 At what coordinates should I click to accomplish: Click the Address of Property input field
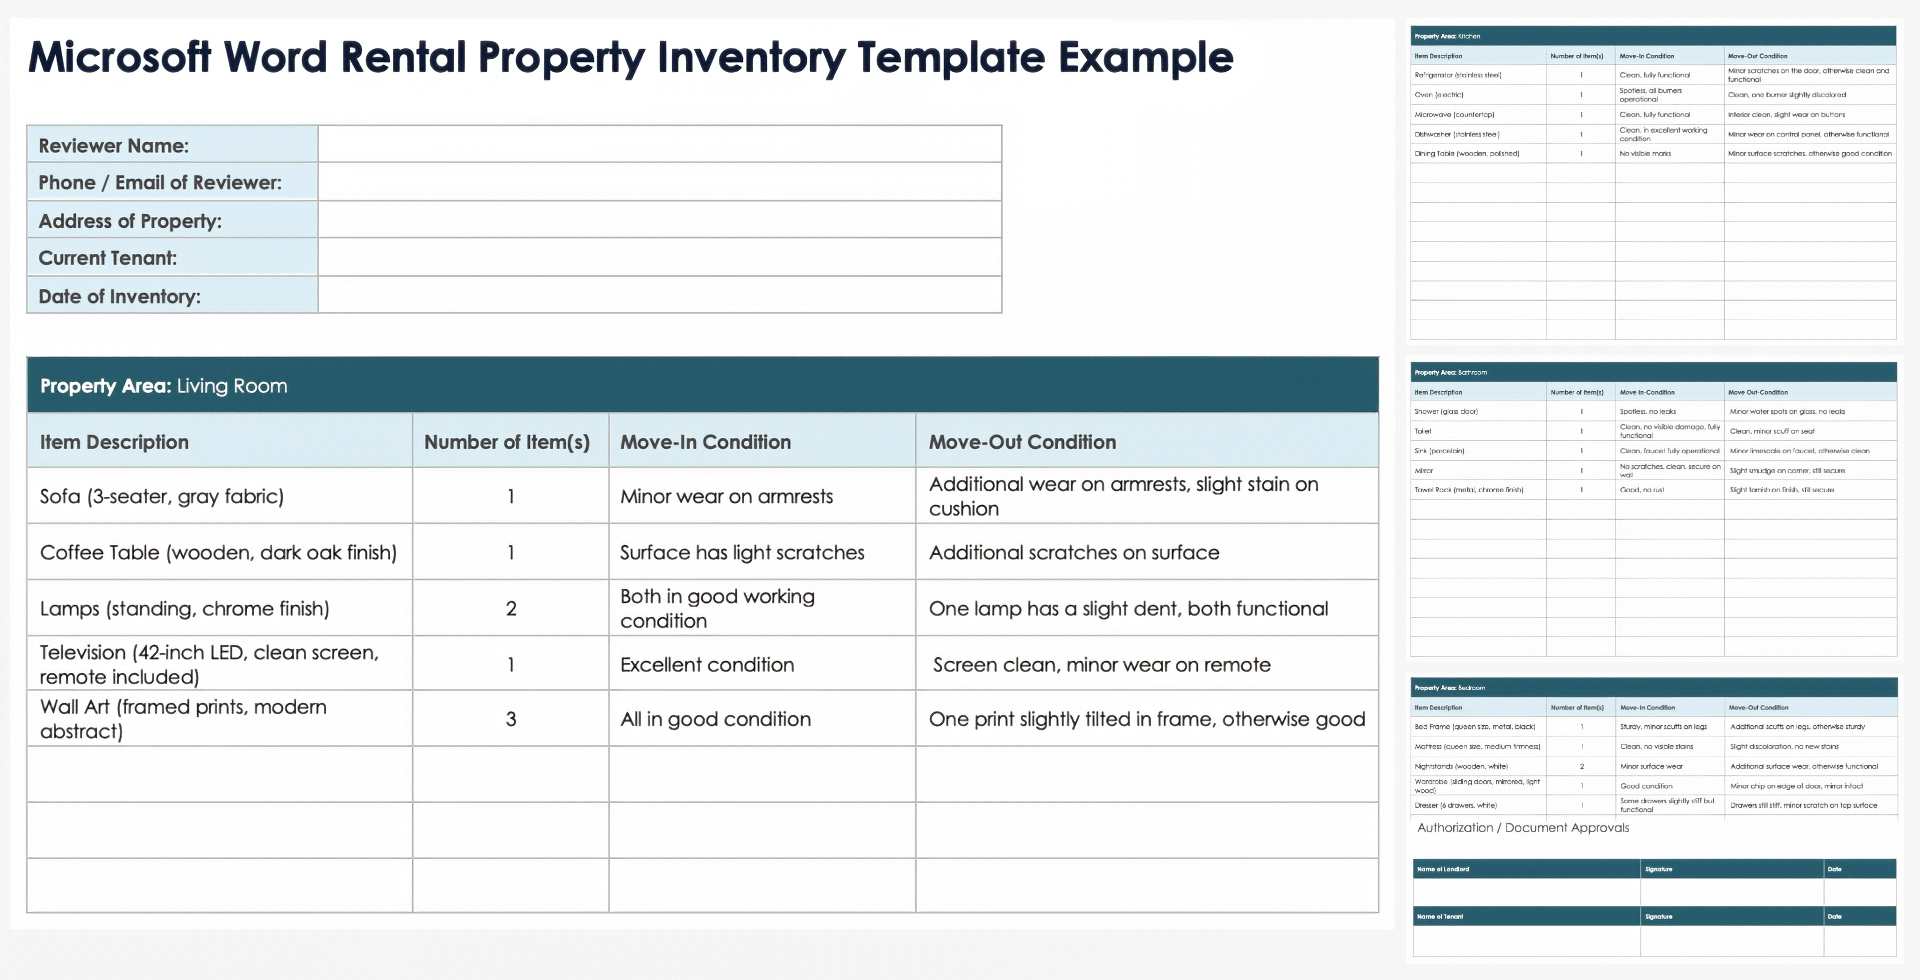point(660,220)
